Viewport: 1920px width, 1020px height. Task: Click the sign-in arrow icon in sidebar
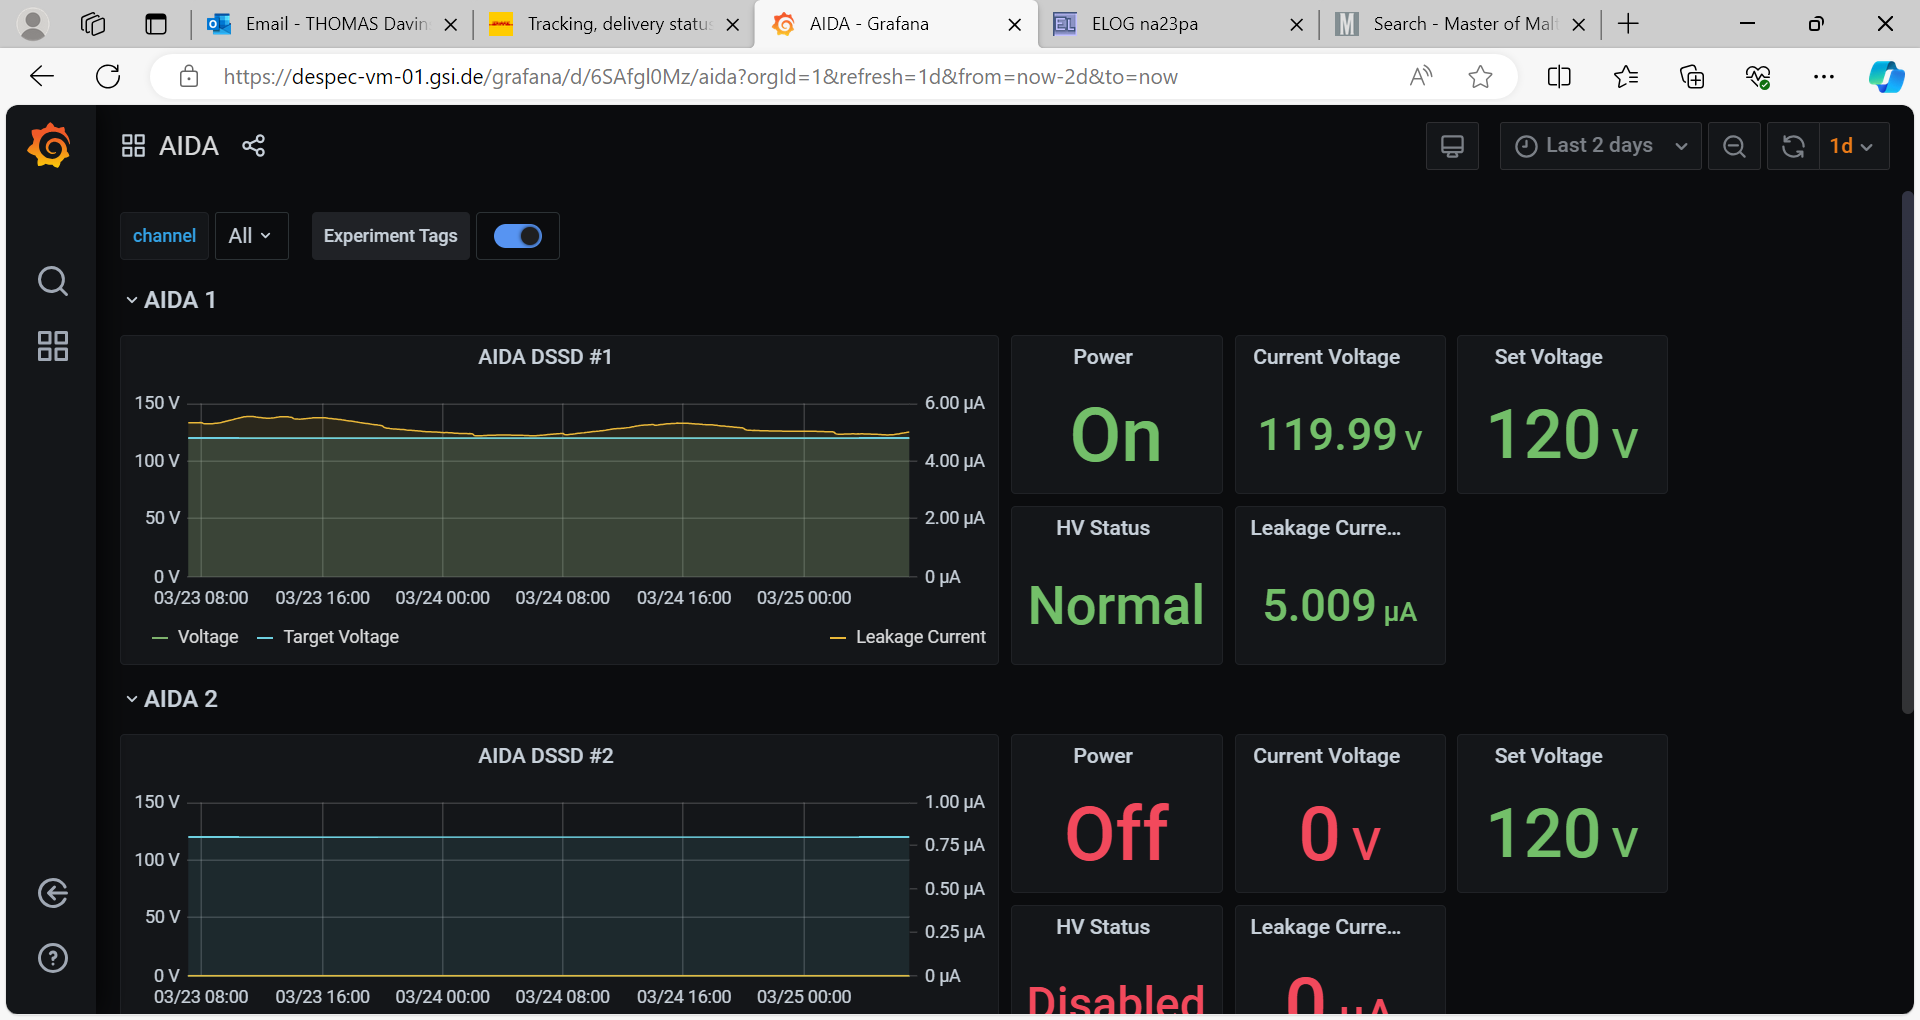pyautogui.click(x=53, y=893)
